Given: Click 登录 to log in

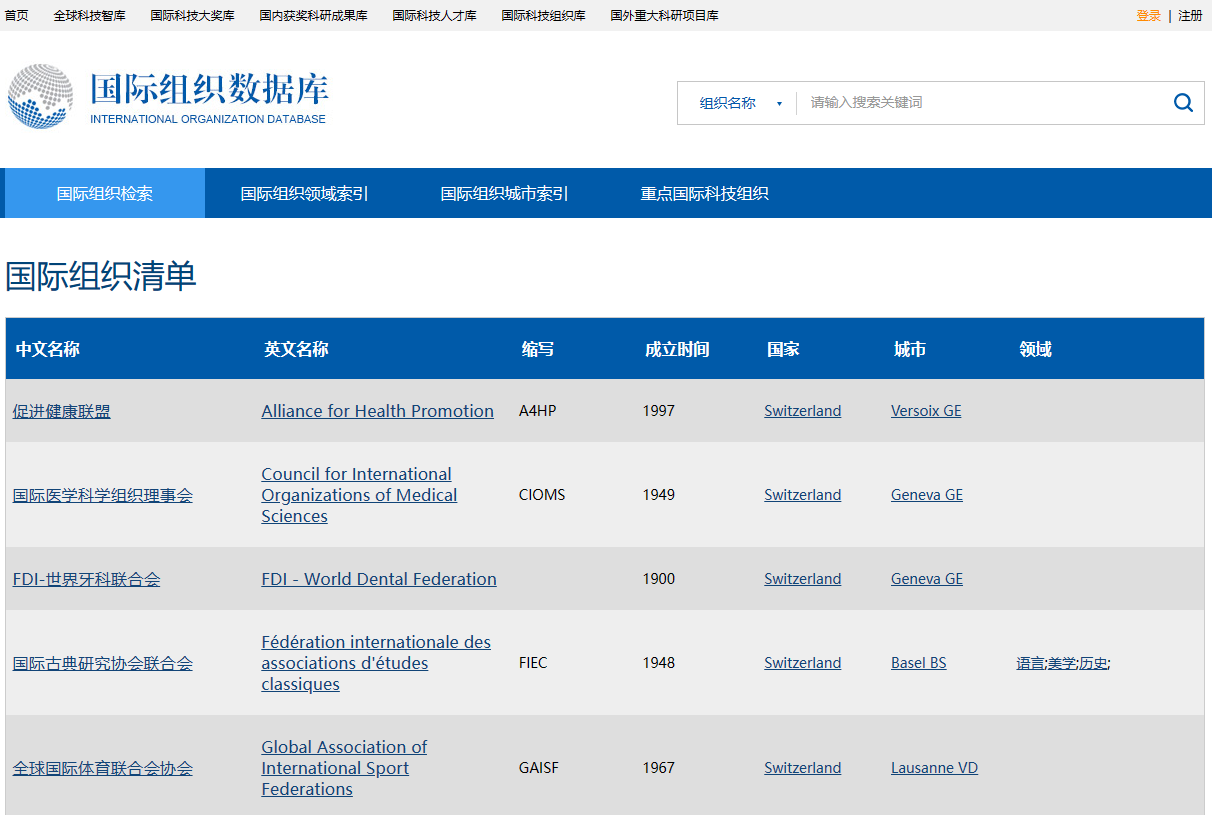Looking at the screenshot, I should [x=1148, y=16].
